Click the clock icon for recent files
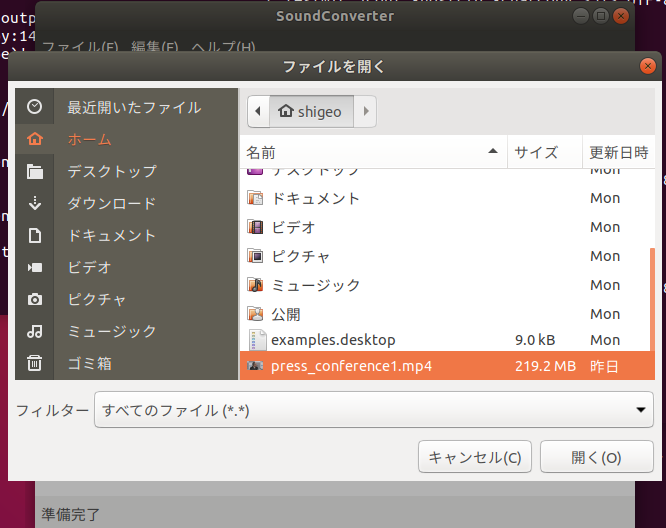 click(x=34, y=107)
